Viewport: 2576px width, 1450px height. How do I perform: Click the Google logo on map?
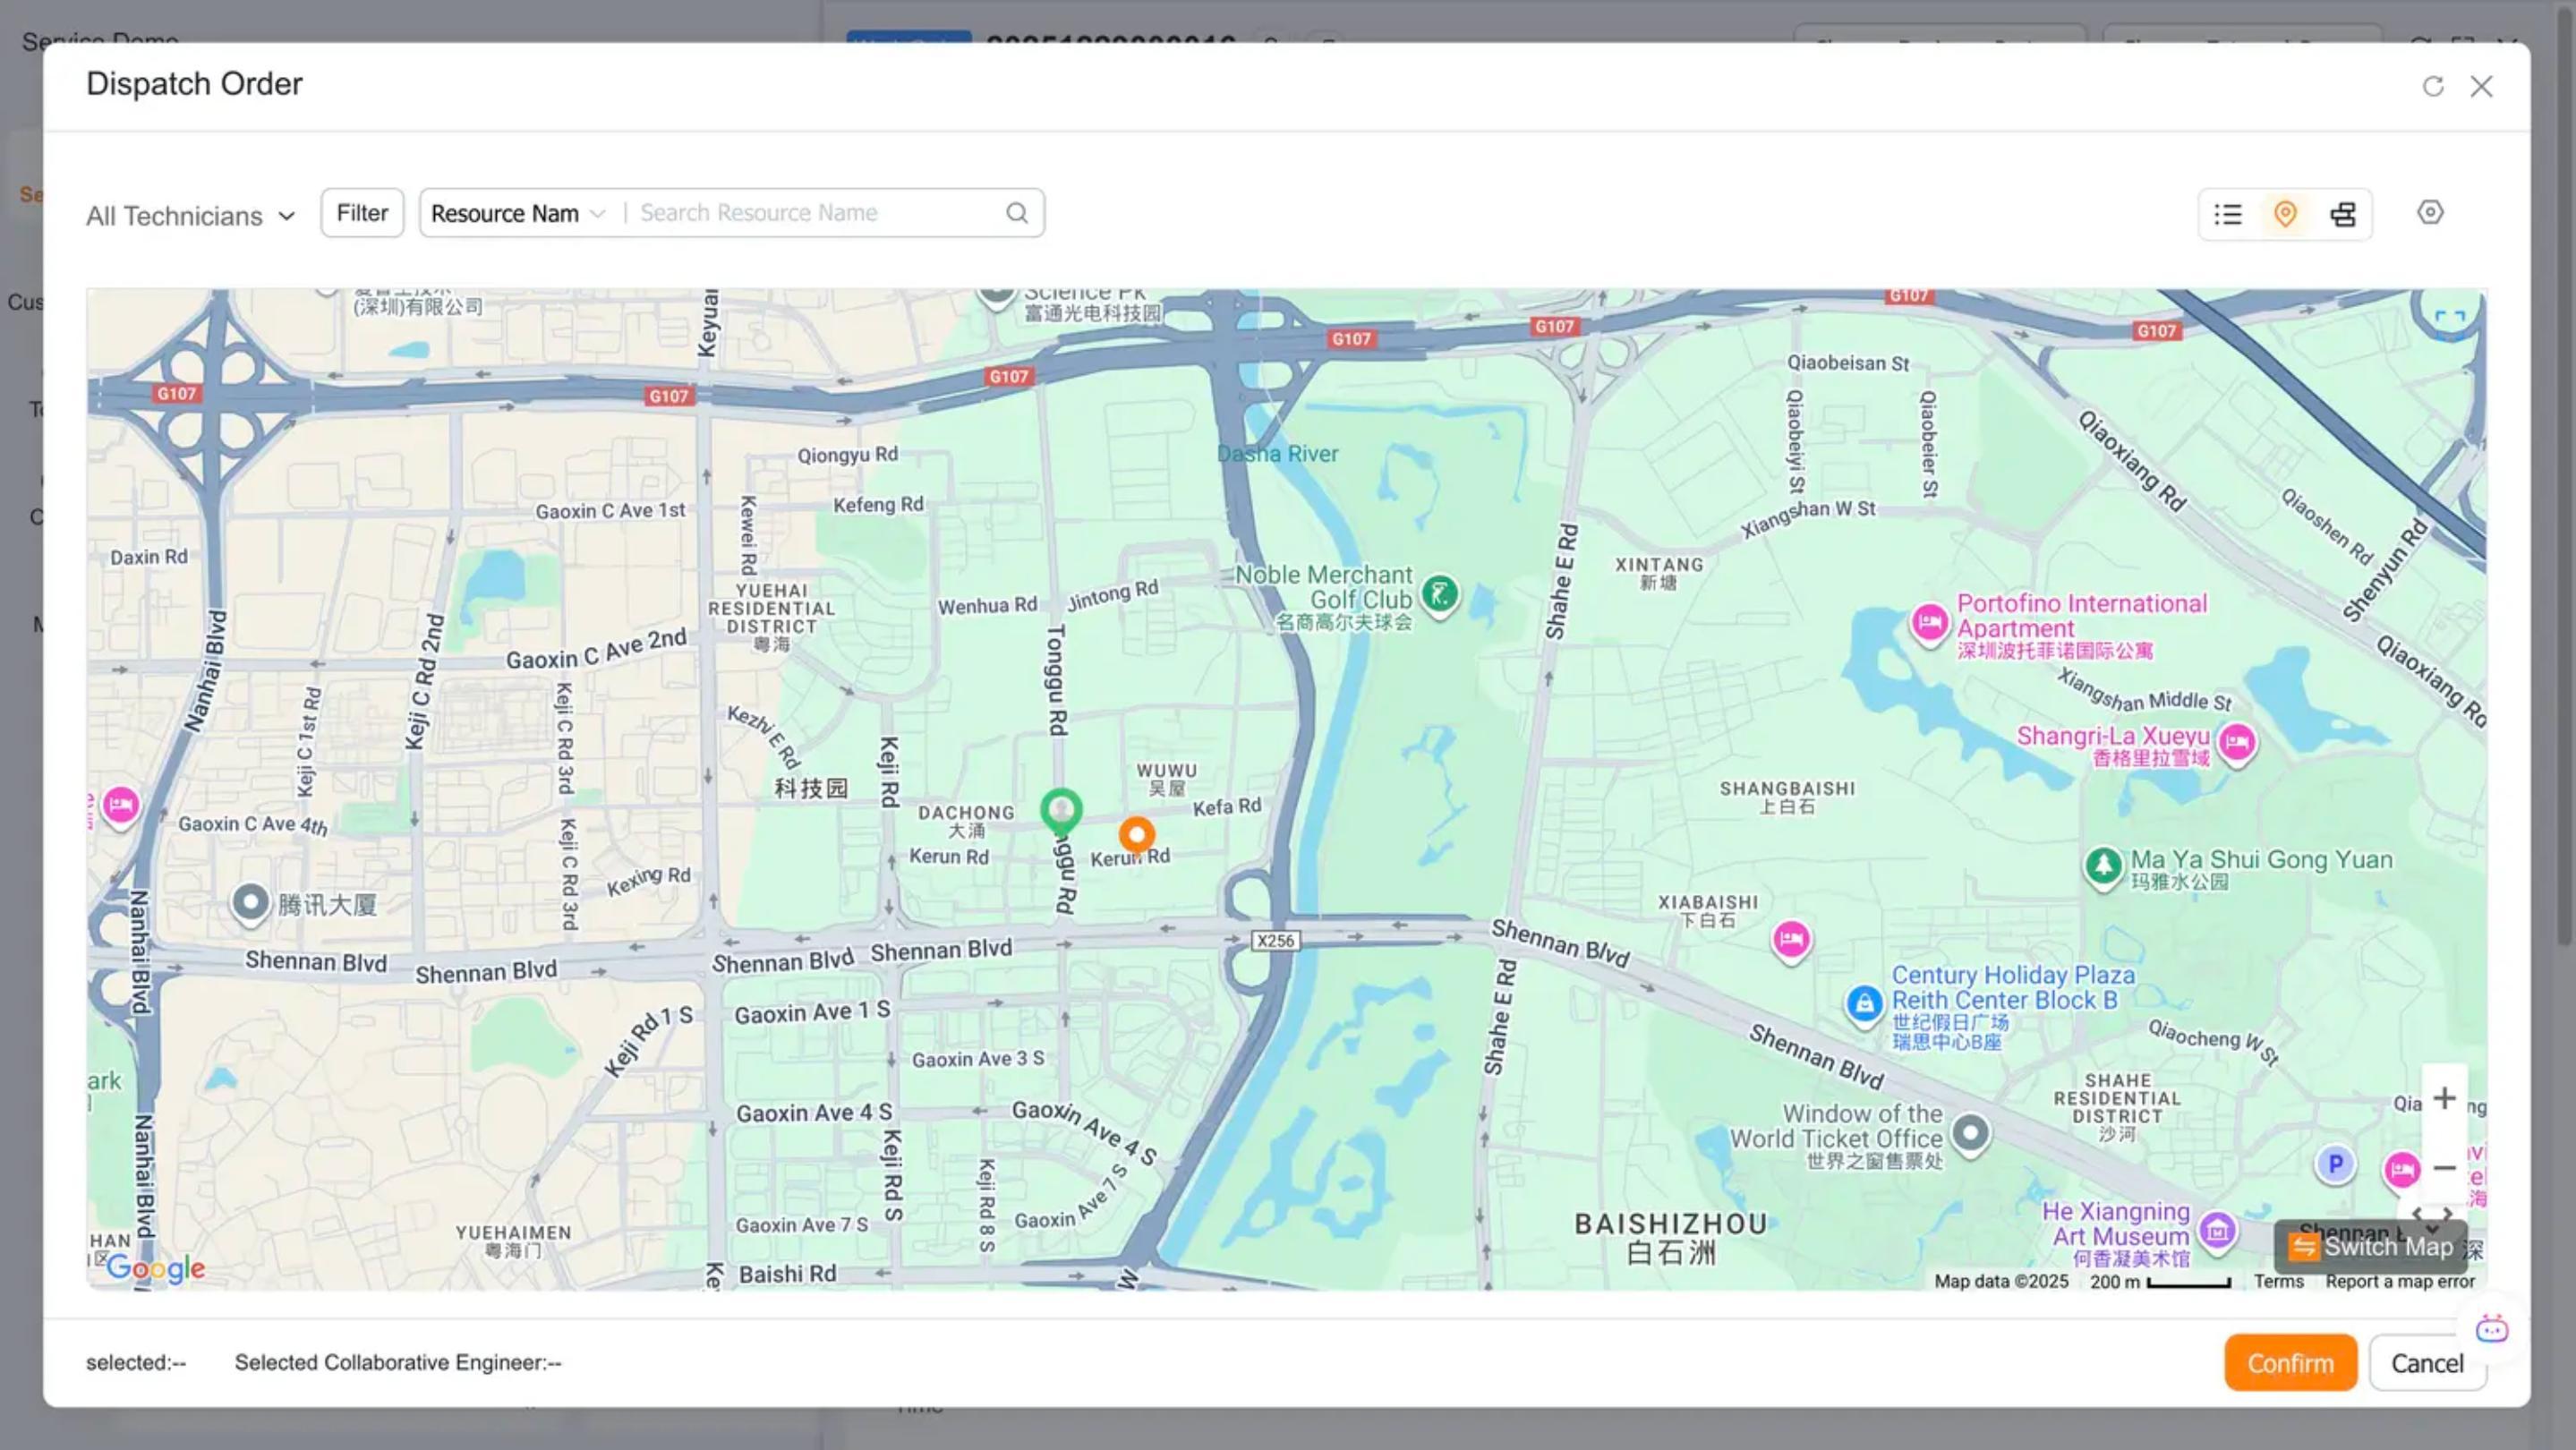tap(155, 1268)
